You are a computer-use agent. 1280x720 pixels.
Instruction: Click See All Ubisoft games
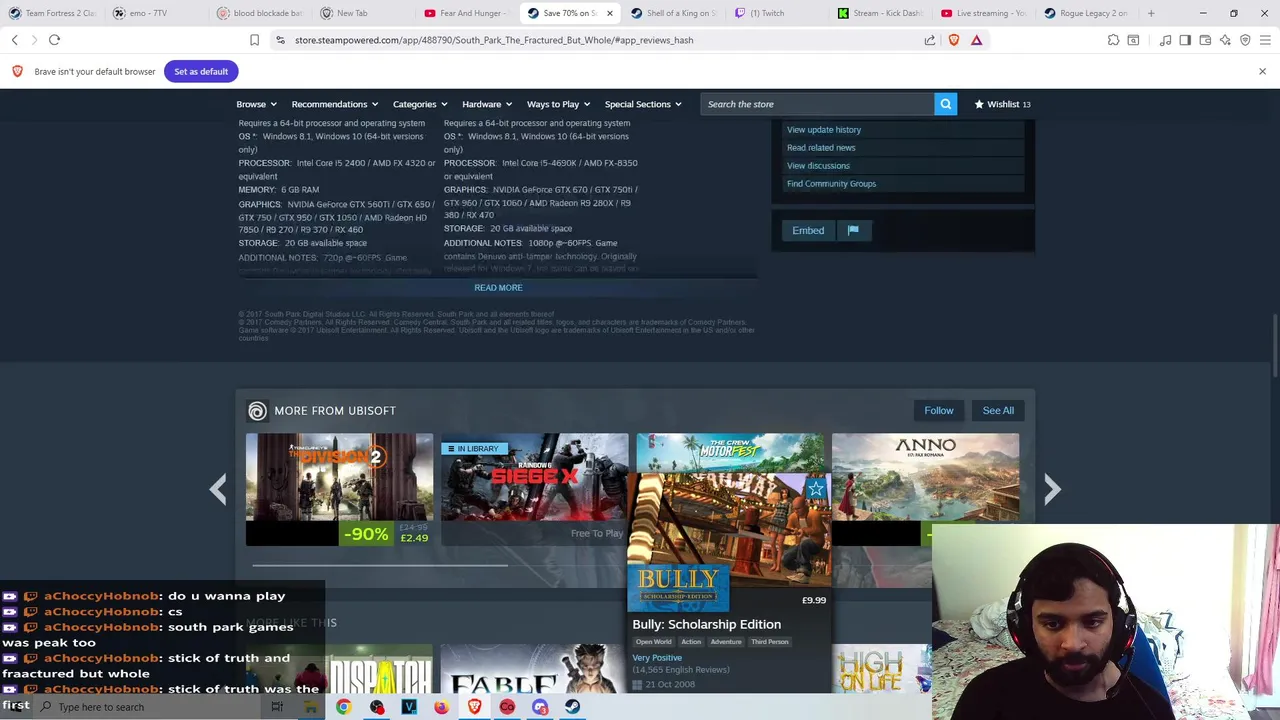pos(998,411)
